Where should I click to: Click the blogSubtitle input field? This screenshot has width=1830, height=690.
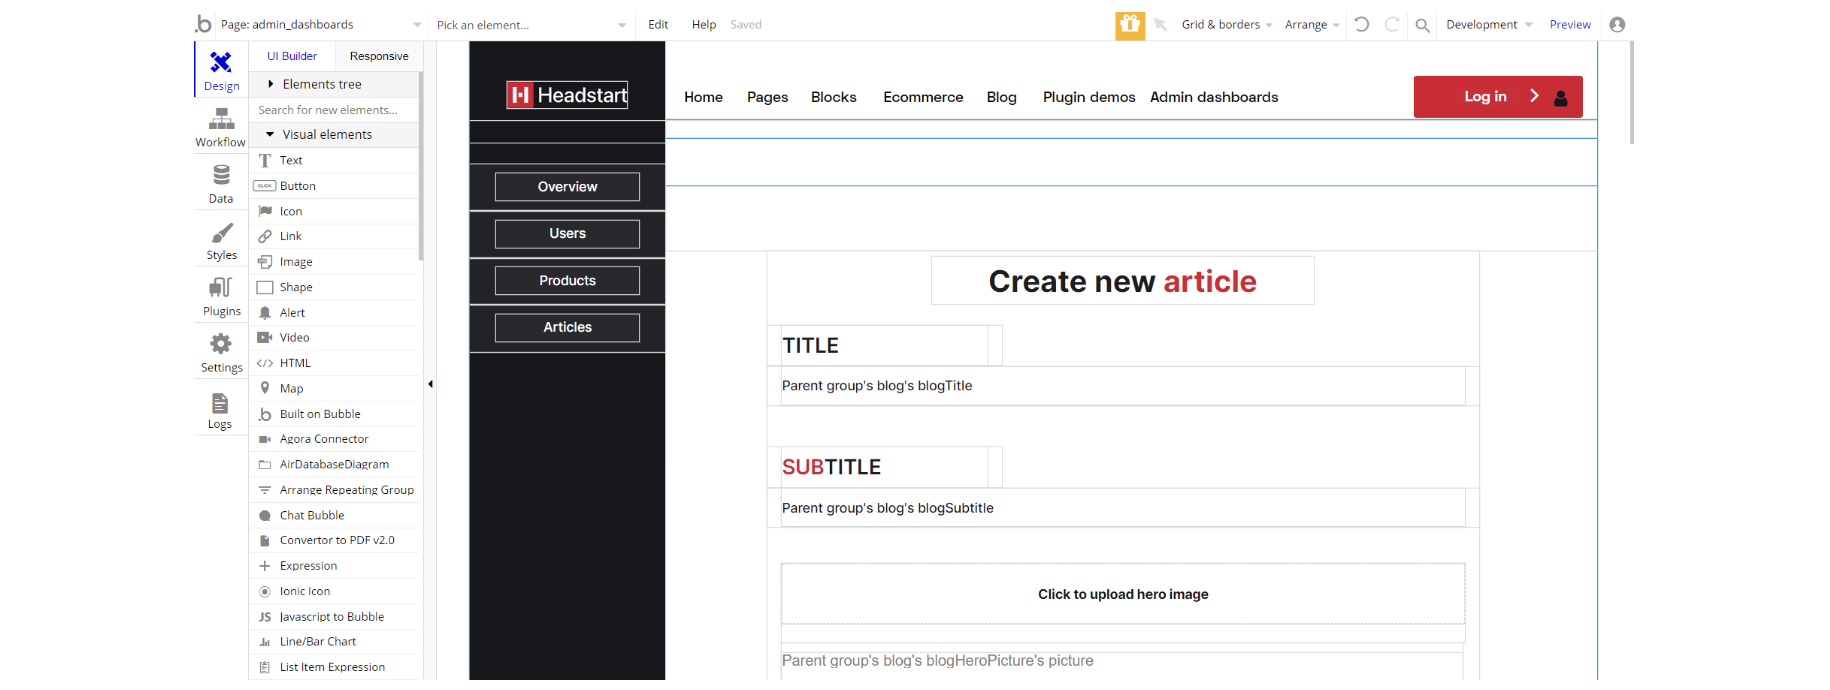(1123, 508)
